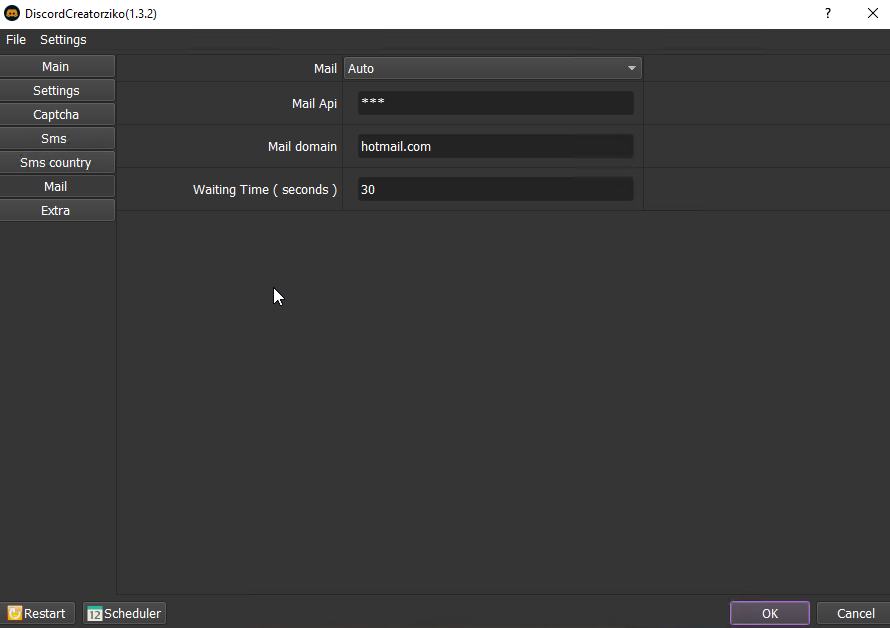Switch to the Extra tab
The image size is (890, 628).
pos(57,210)
